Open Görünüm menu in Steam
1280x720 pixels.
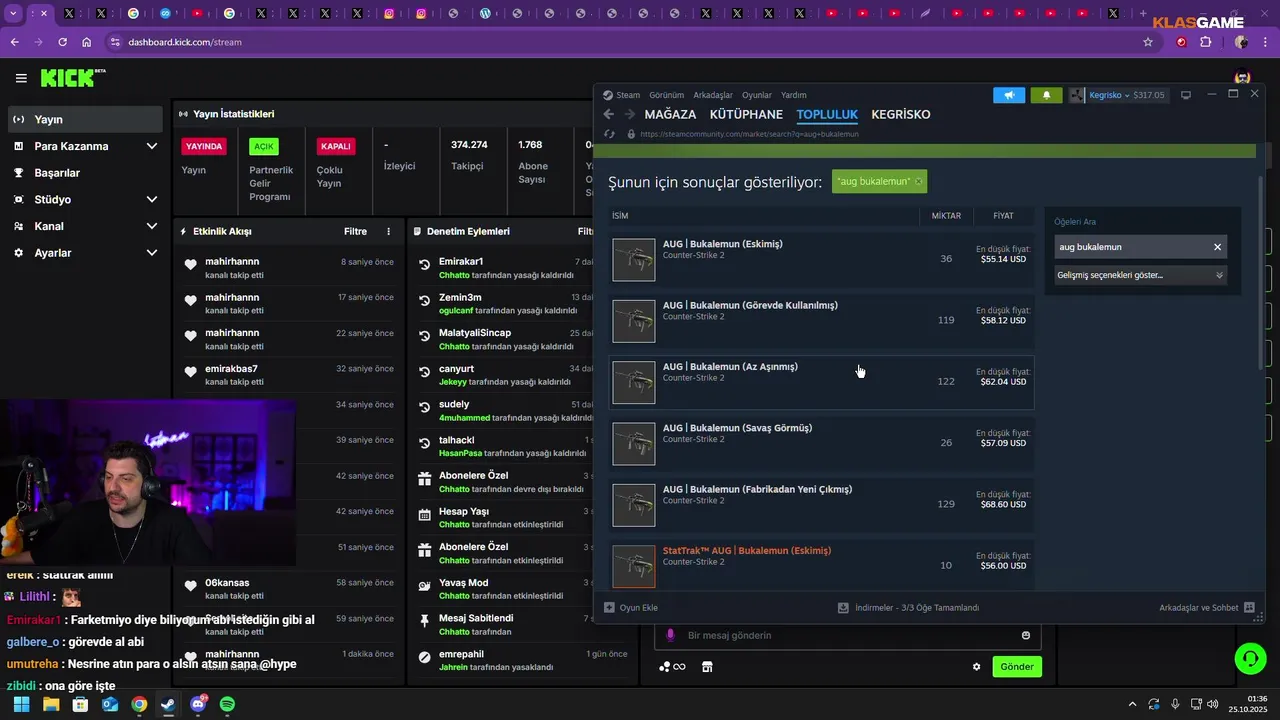(666, 95)
